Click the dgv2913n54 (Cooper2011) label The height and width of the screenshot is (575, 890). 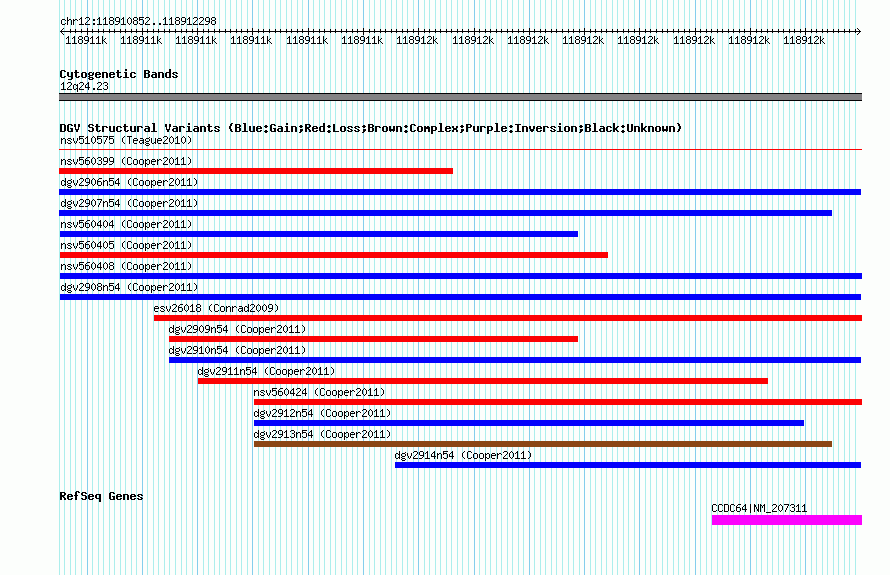point(322,434)
